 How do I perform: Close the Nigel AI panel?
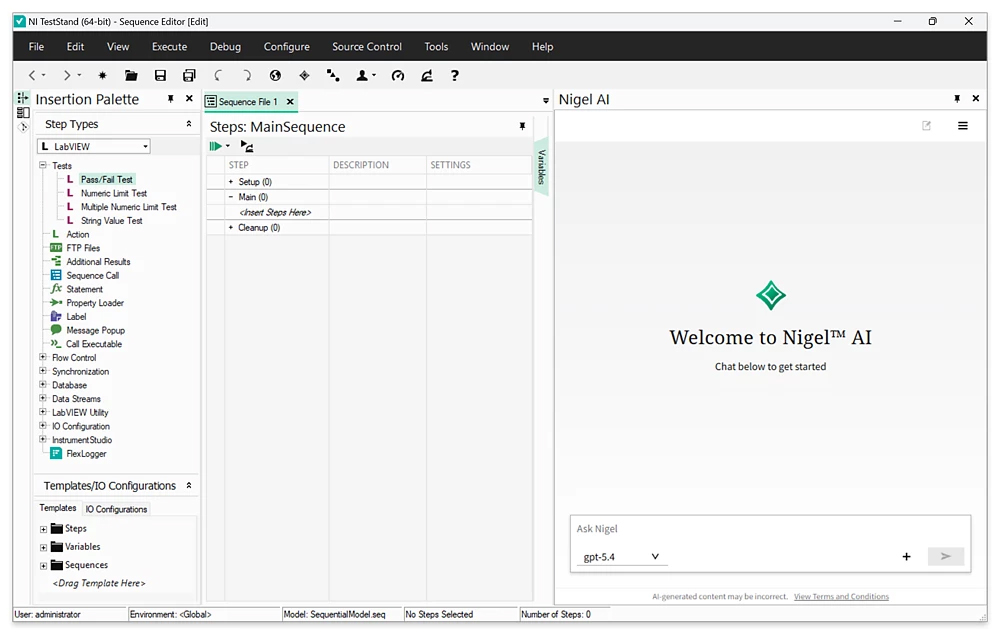click(976, 98)
